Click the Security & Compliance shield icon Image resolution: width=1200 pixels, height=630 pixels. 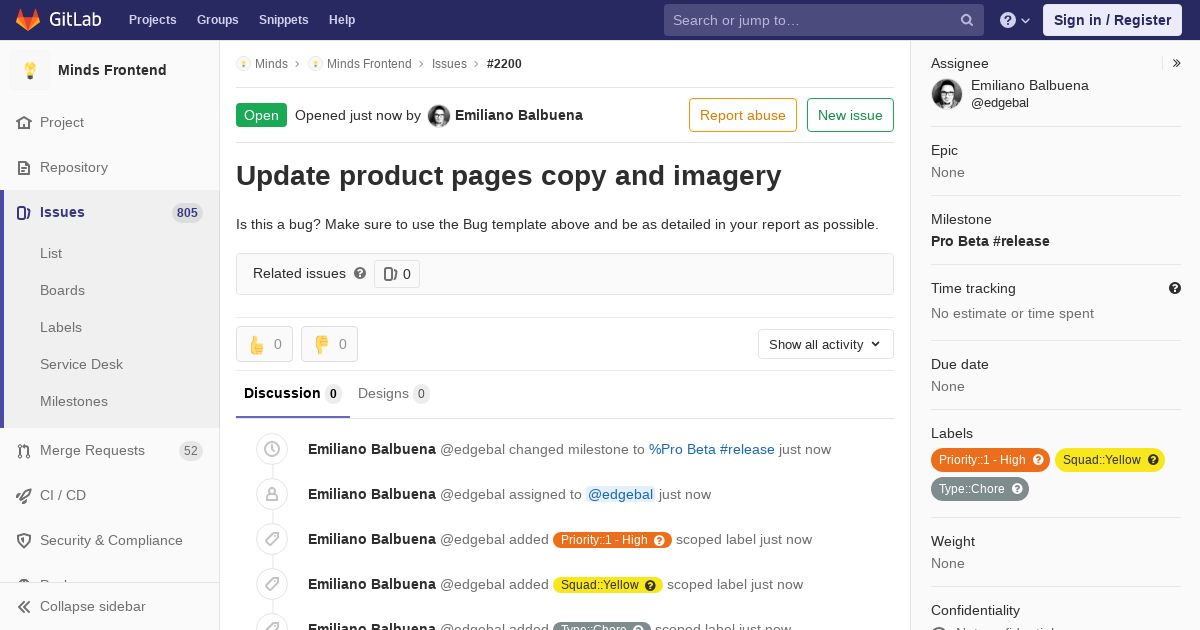(x=24, y=541)
